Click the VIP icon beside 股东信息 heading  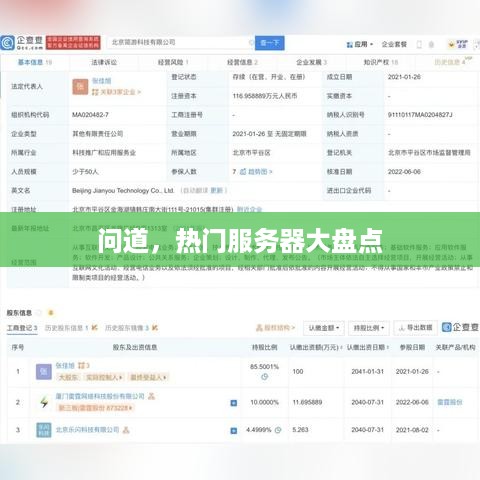point(51,313)
